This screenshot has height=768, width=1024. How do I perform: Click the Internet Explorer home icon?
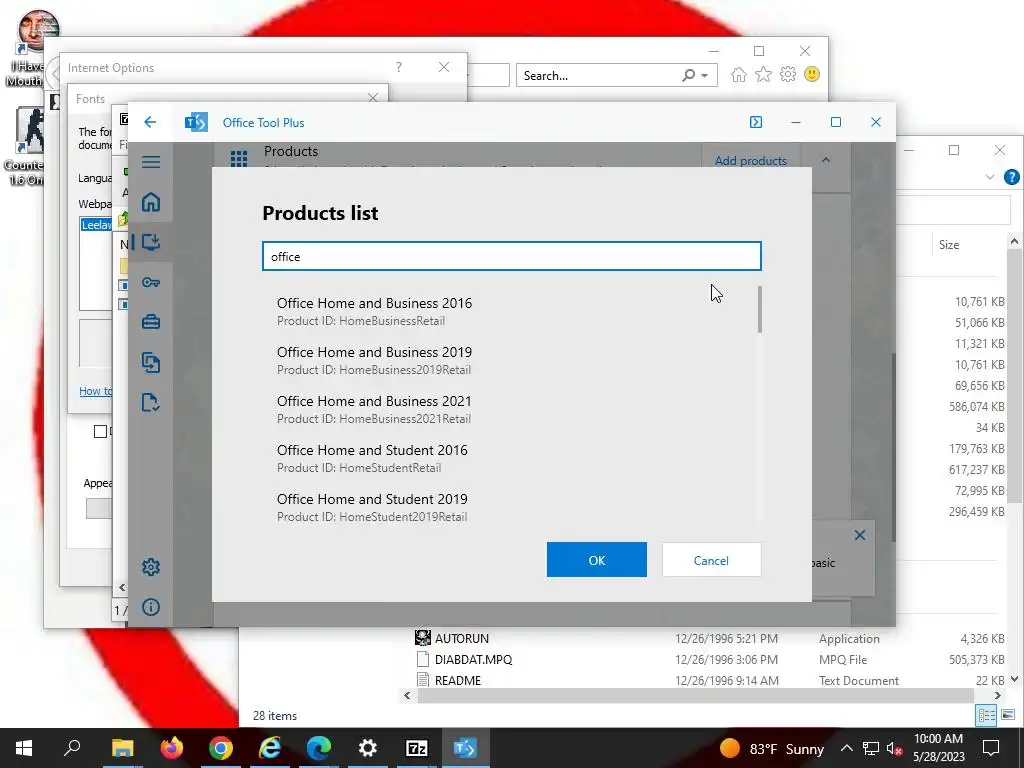pyautogui.click(x=739, y=75)
